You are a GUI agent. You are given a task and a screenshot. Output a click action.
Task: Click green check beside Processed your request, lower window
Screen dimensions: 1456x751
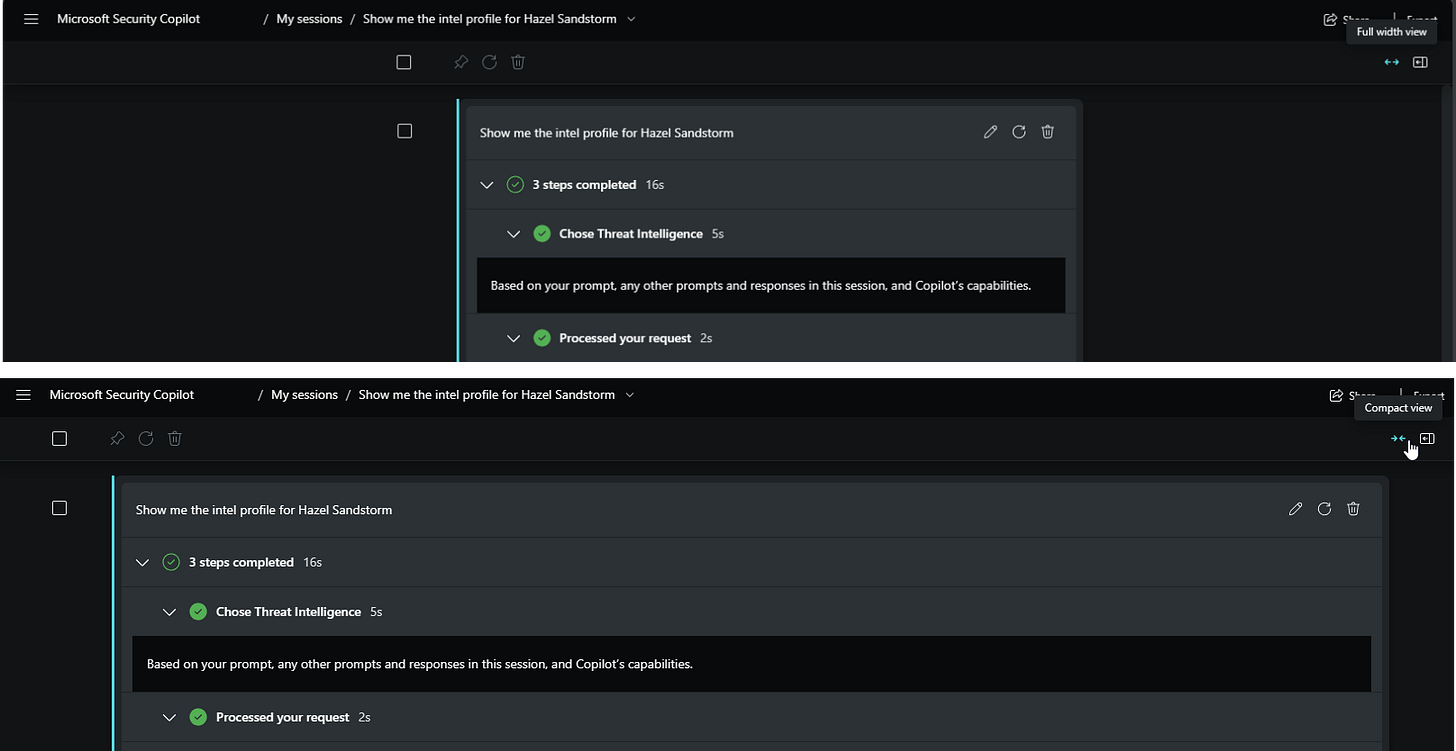(x=198, y=717)
